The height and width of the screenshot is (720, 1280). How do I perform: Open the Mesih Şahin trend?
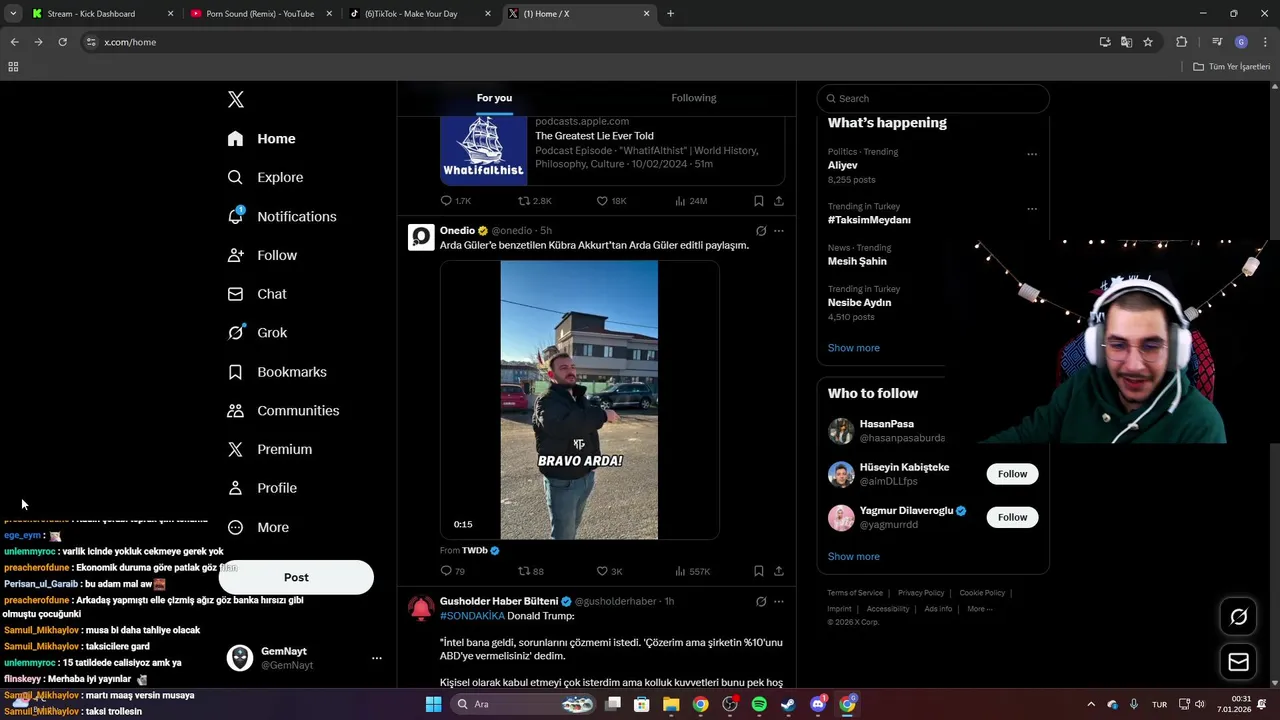pyautogui.click(x=857, y=261)
